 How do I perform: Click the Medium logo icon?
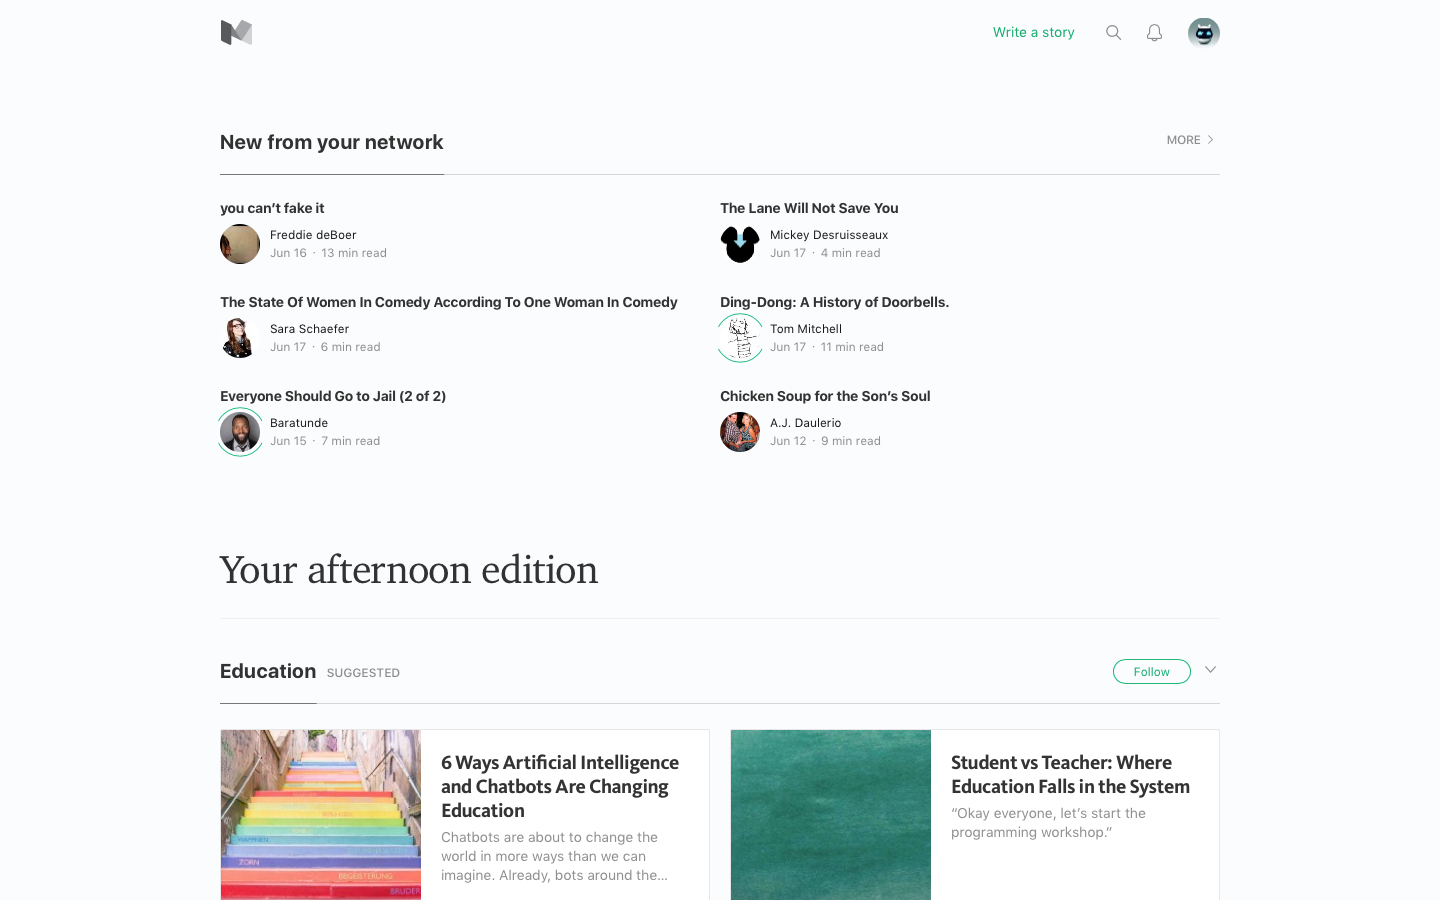236,33
